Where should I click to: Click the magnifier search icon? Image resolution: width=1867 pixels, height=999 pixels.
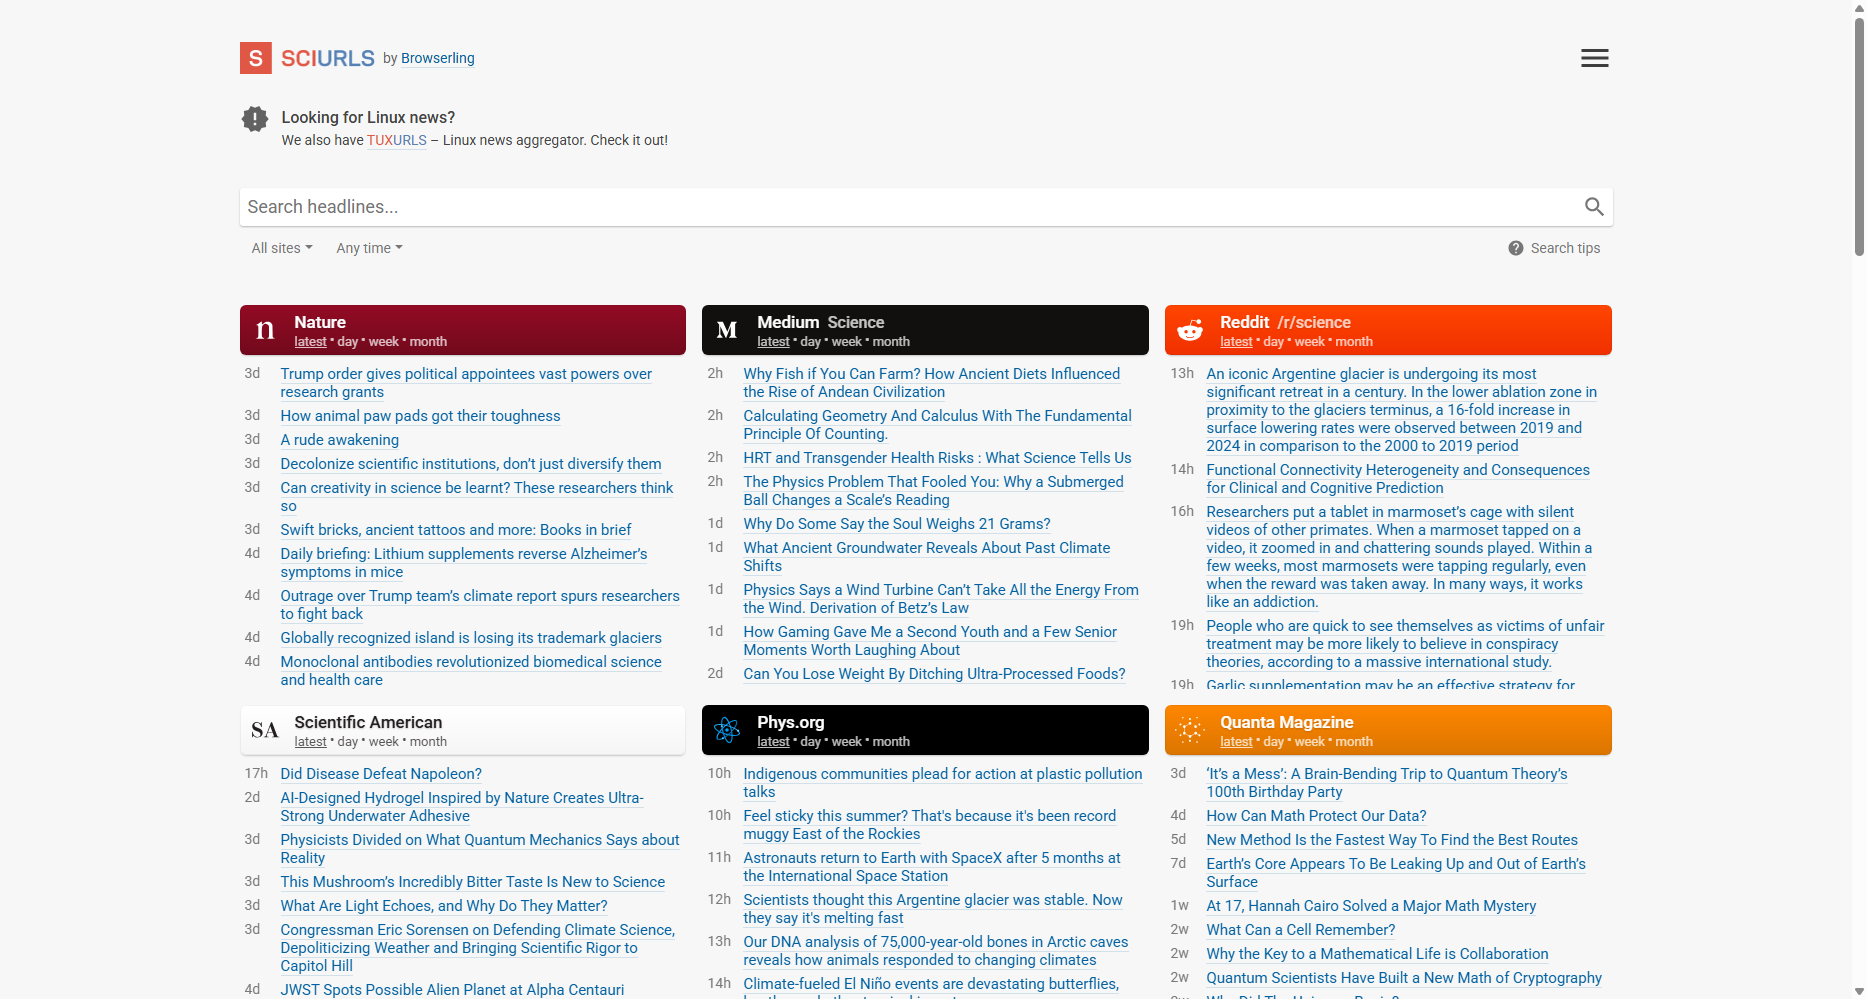point(1594,207)
